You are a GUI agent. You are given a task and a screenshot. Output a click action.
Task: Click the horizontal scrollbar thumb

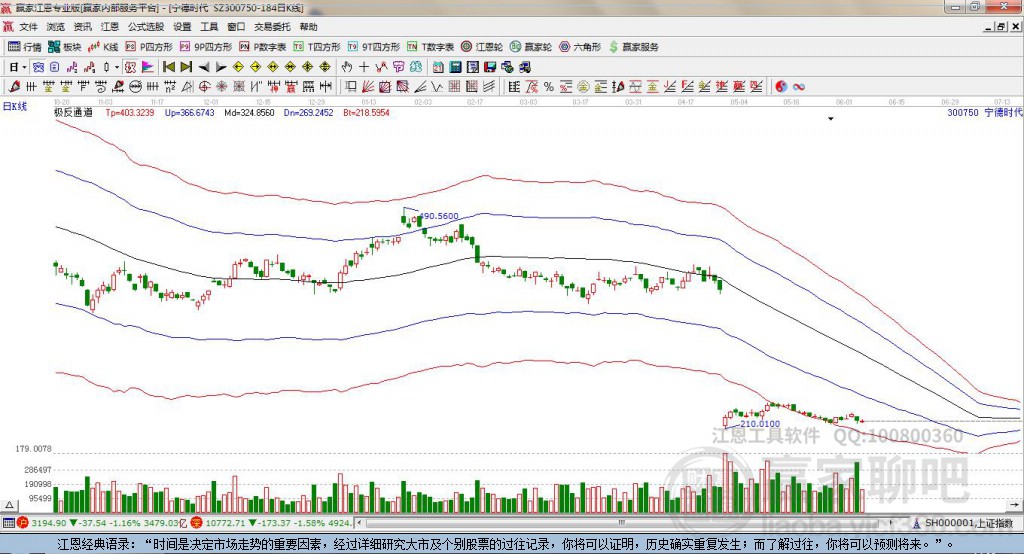tap(622, 523)
